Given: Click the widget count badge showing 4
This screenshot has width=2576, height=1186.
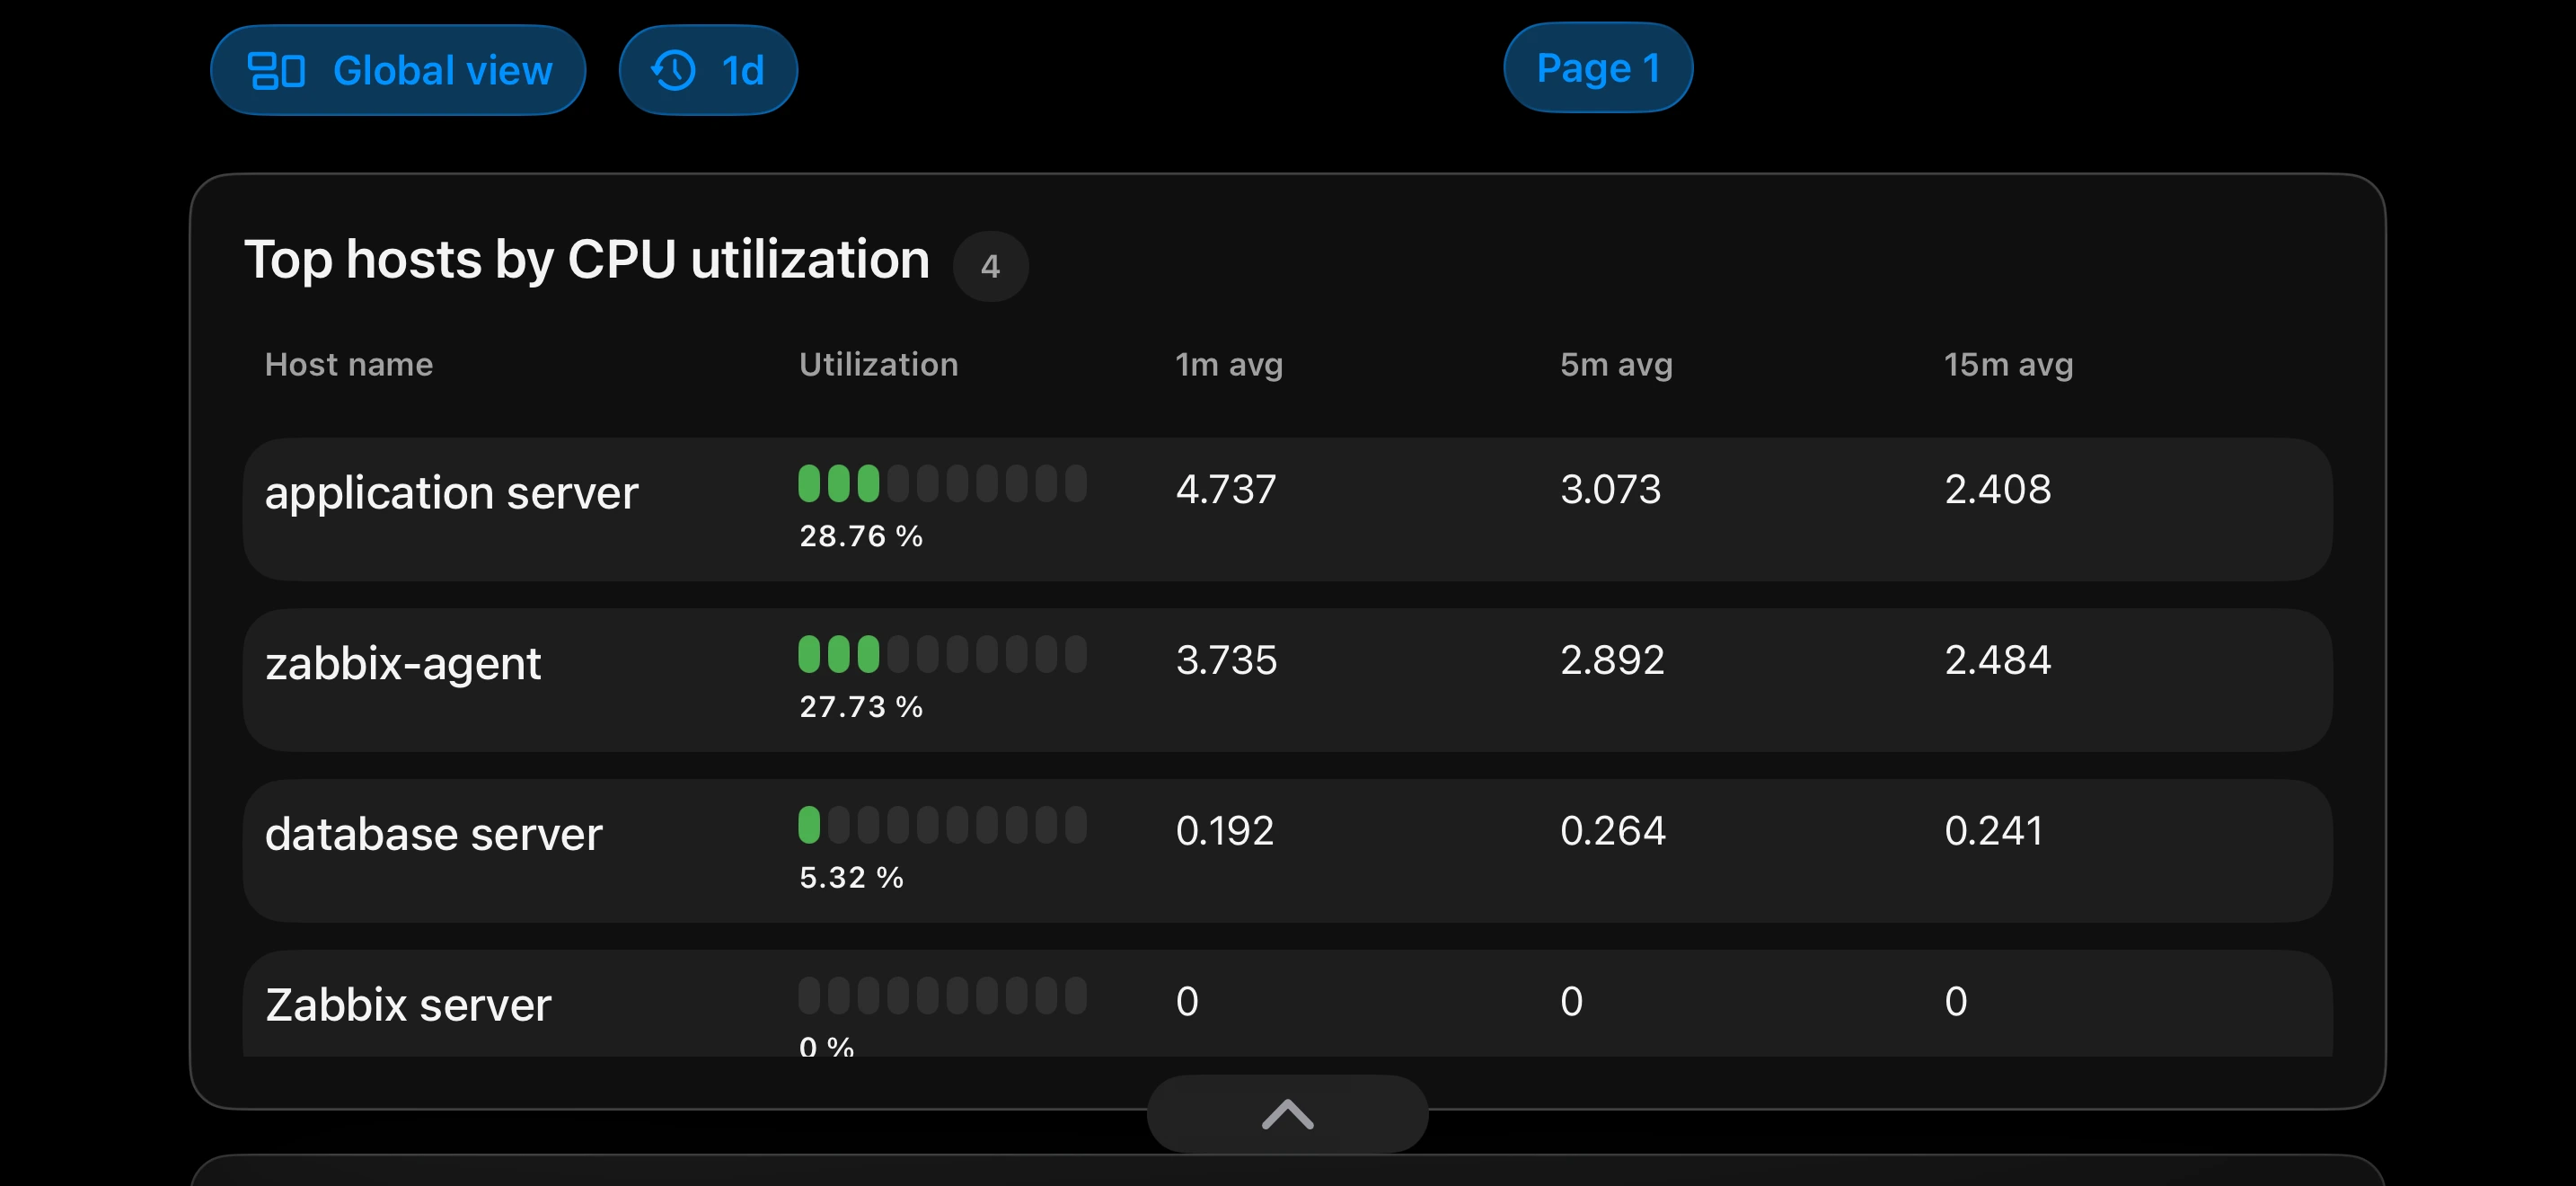Looking at the screenshot, I should [990, 265].
